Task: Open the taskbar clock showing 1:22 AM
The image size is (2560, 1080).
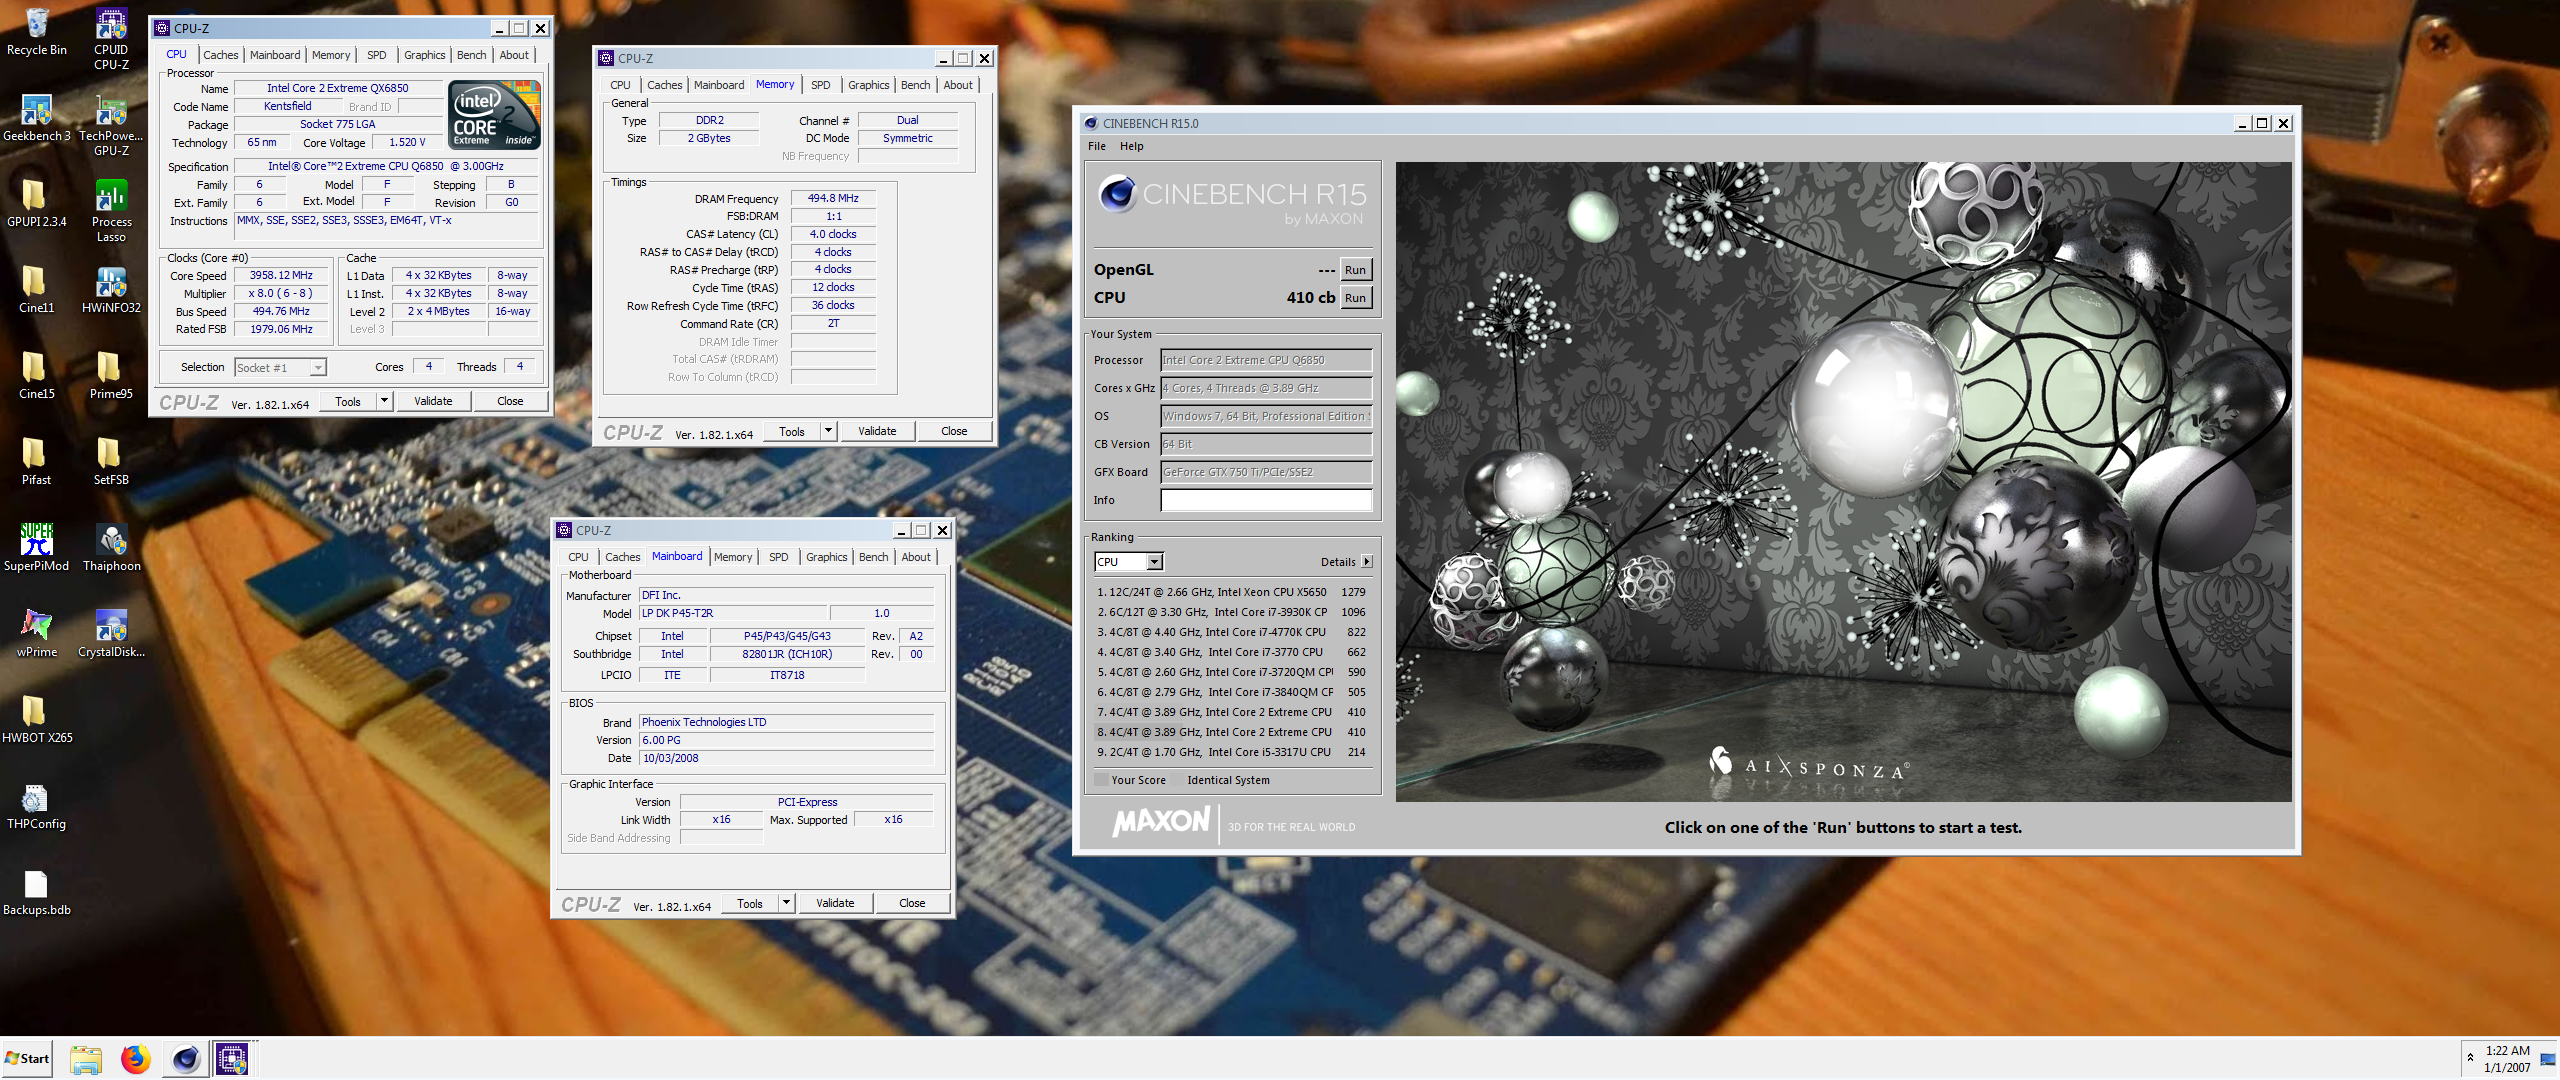Action: pyautogui.click(x=2507, y=1059)
